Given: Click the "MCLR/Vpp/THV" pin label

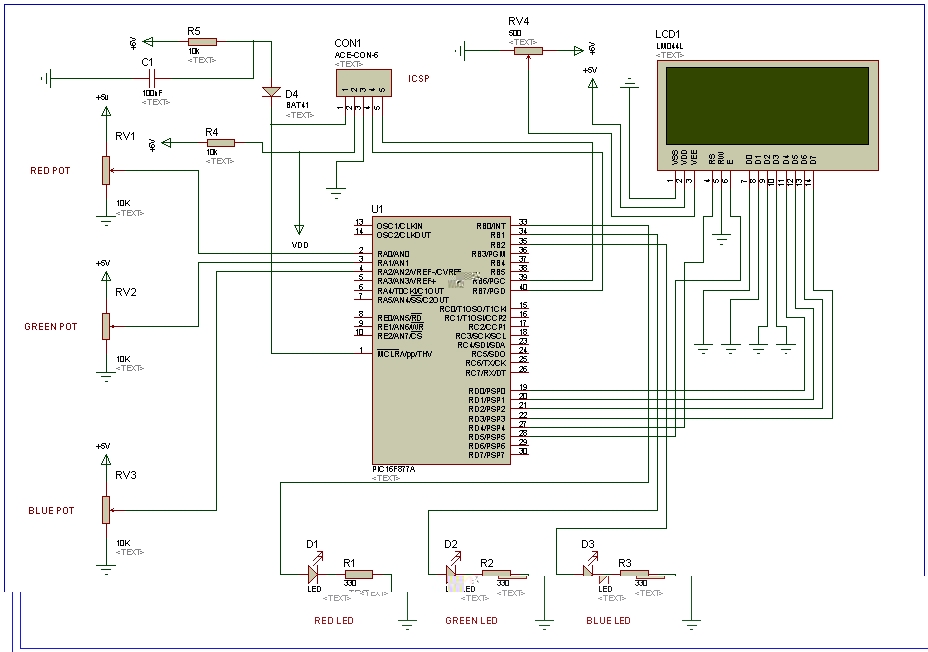Looking at the screenshot, I should [x=405, y=354].
